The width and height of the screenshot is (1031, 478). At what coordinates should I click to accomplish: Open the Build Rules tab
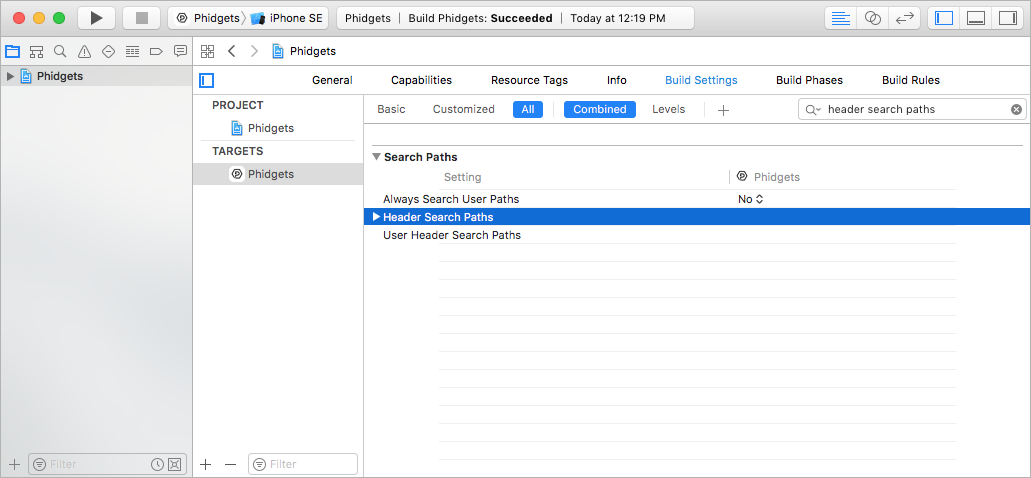click(x=911, y=80)
